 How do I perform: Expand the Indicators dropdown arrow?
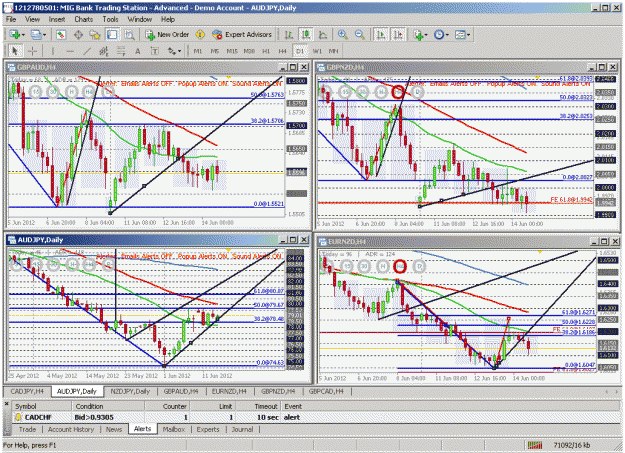coord(426,35)
